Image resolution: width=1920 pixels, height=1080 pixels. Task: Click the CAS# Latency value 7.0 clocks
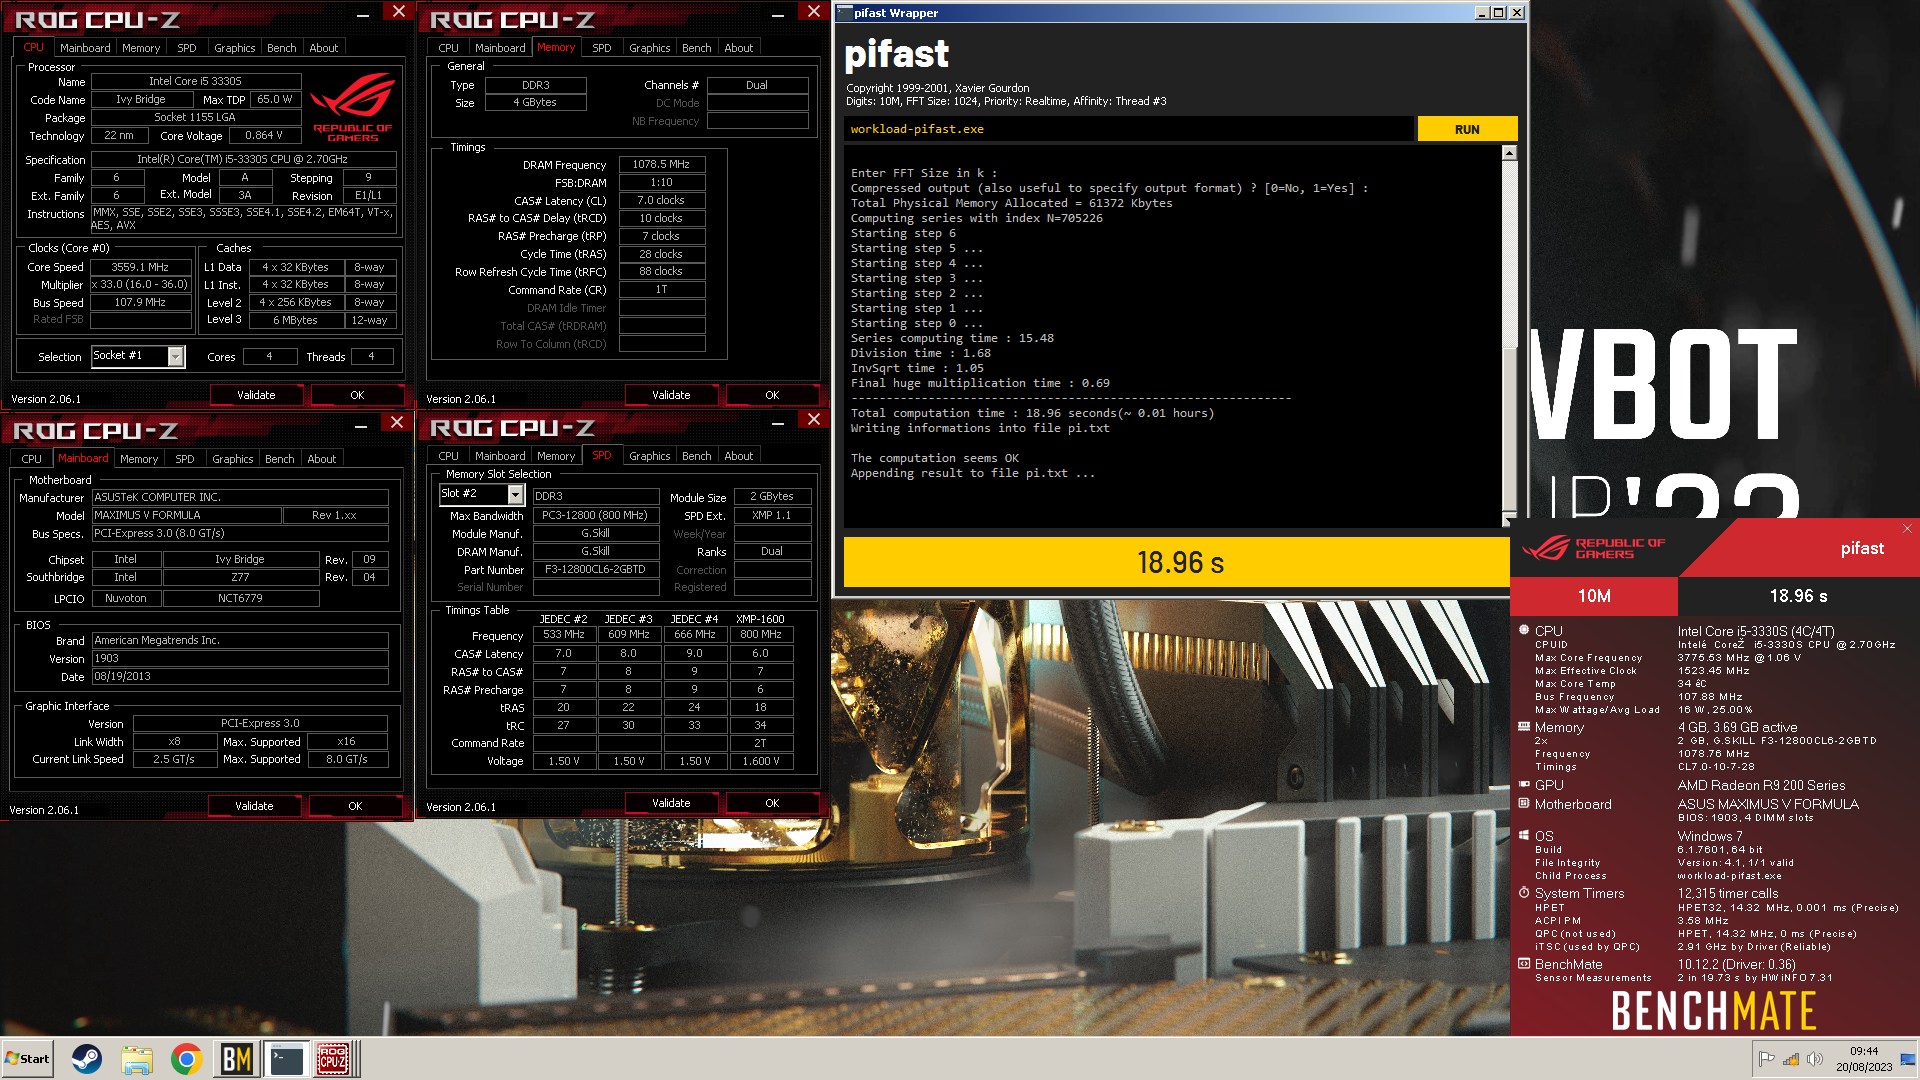pos(661,200)
